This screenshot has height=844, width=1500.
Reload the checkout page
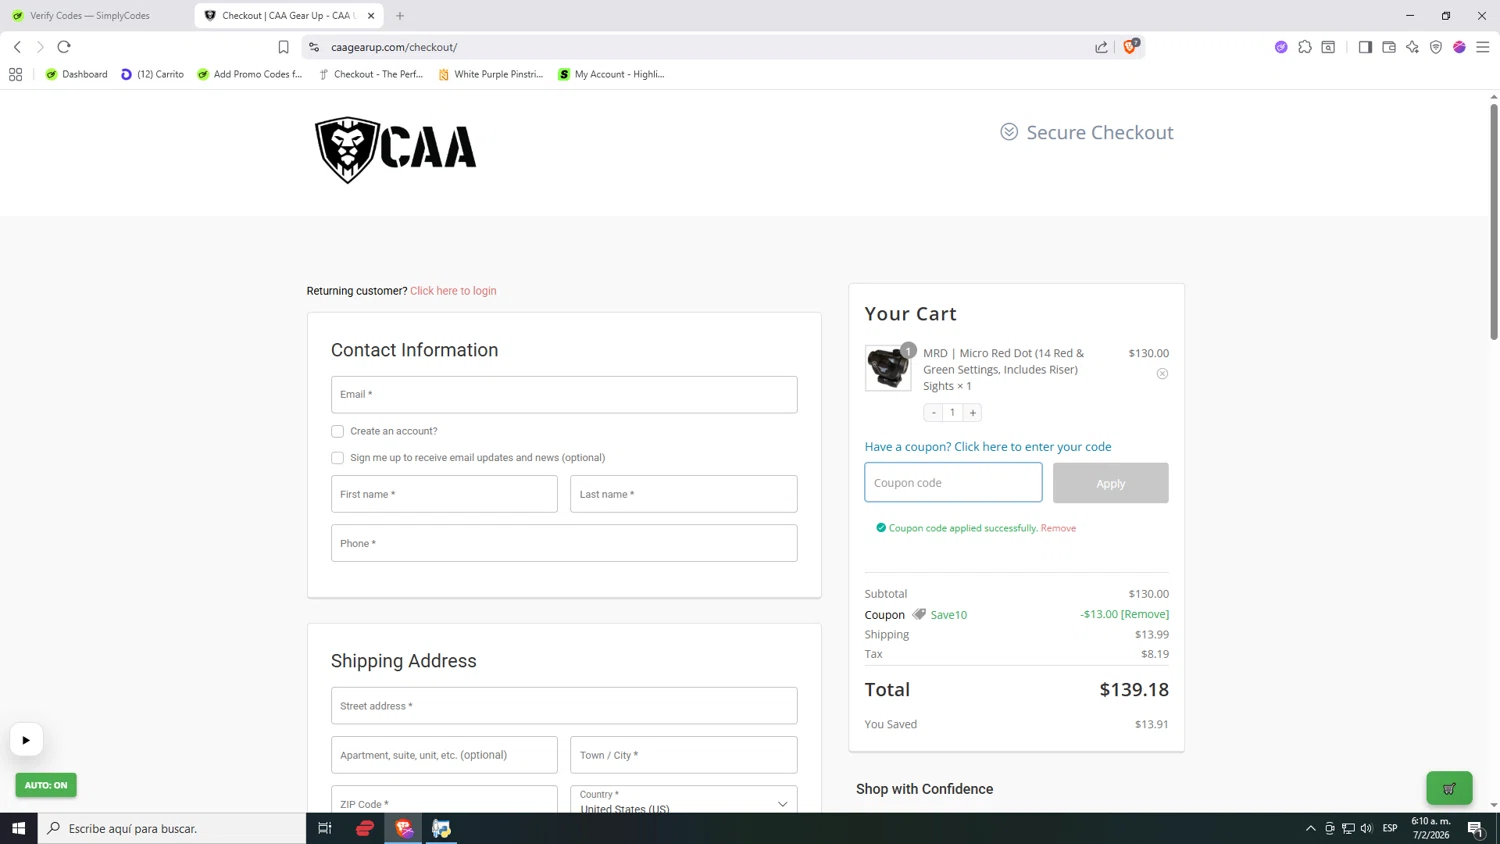64,47
